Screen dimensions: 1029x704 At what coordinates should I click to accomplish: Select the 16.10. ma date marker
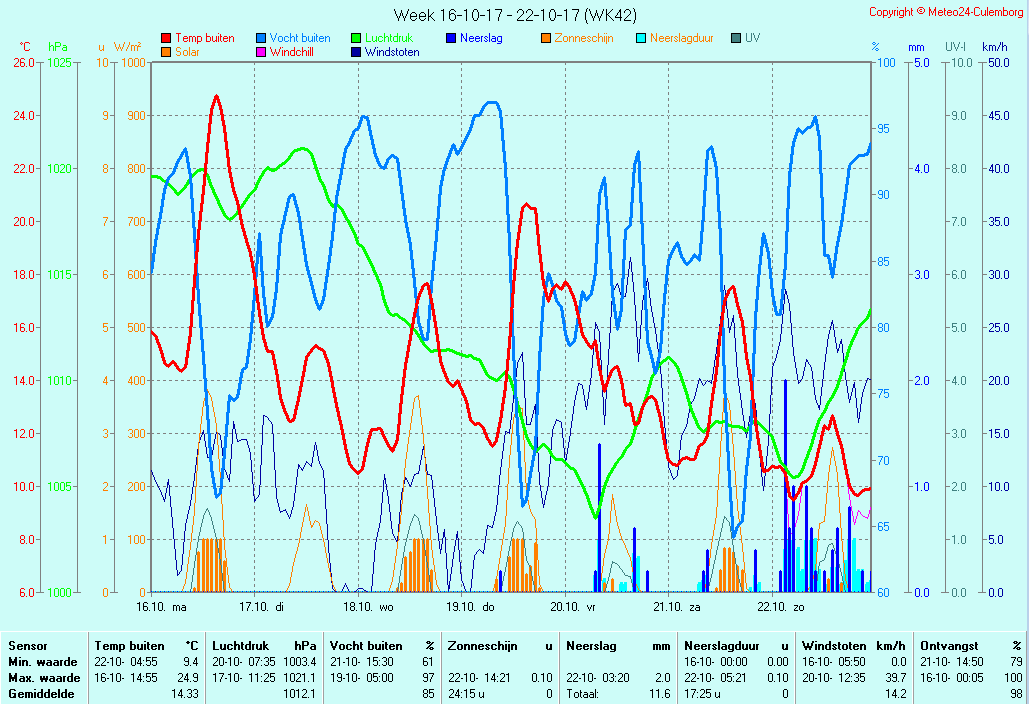[x=162, y=606]
